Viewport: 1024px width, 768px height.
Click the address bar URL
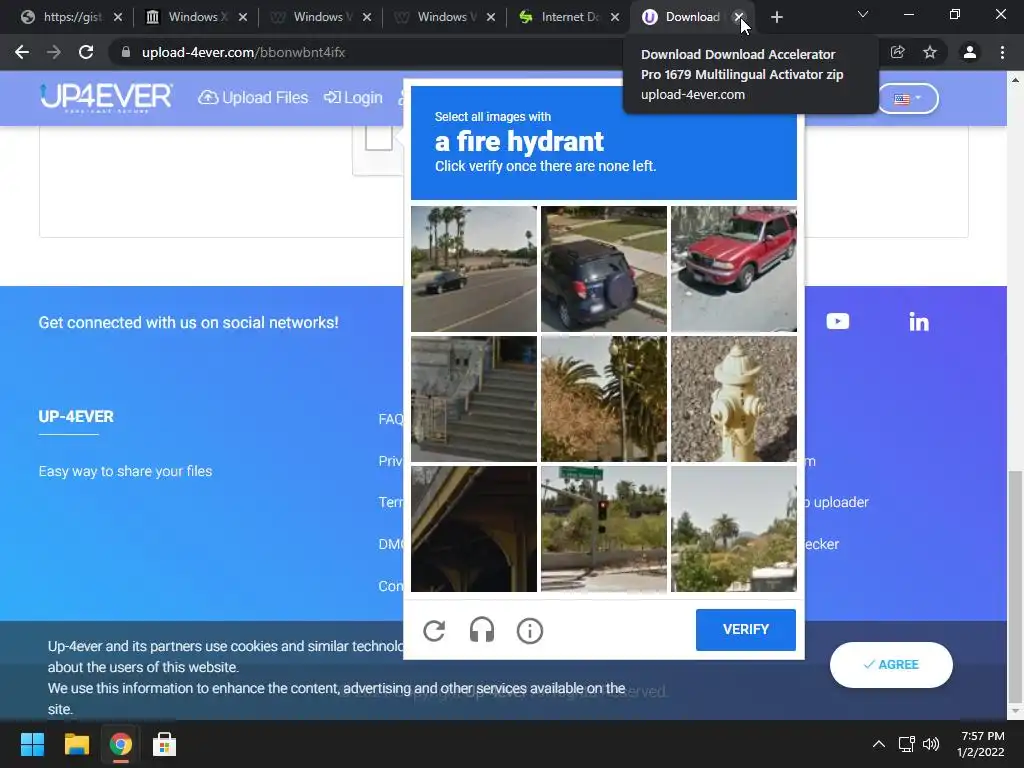(244, 52)
